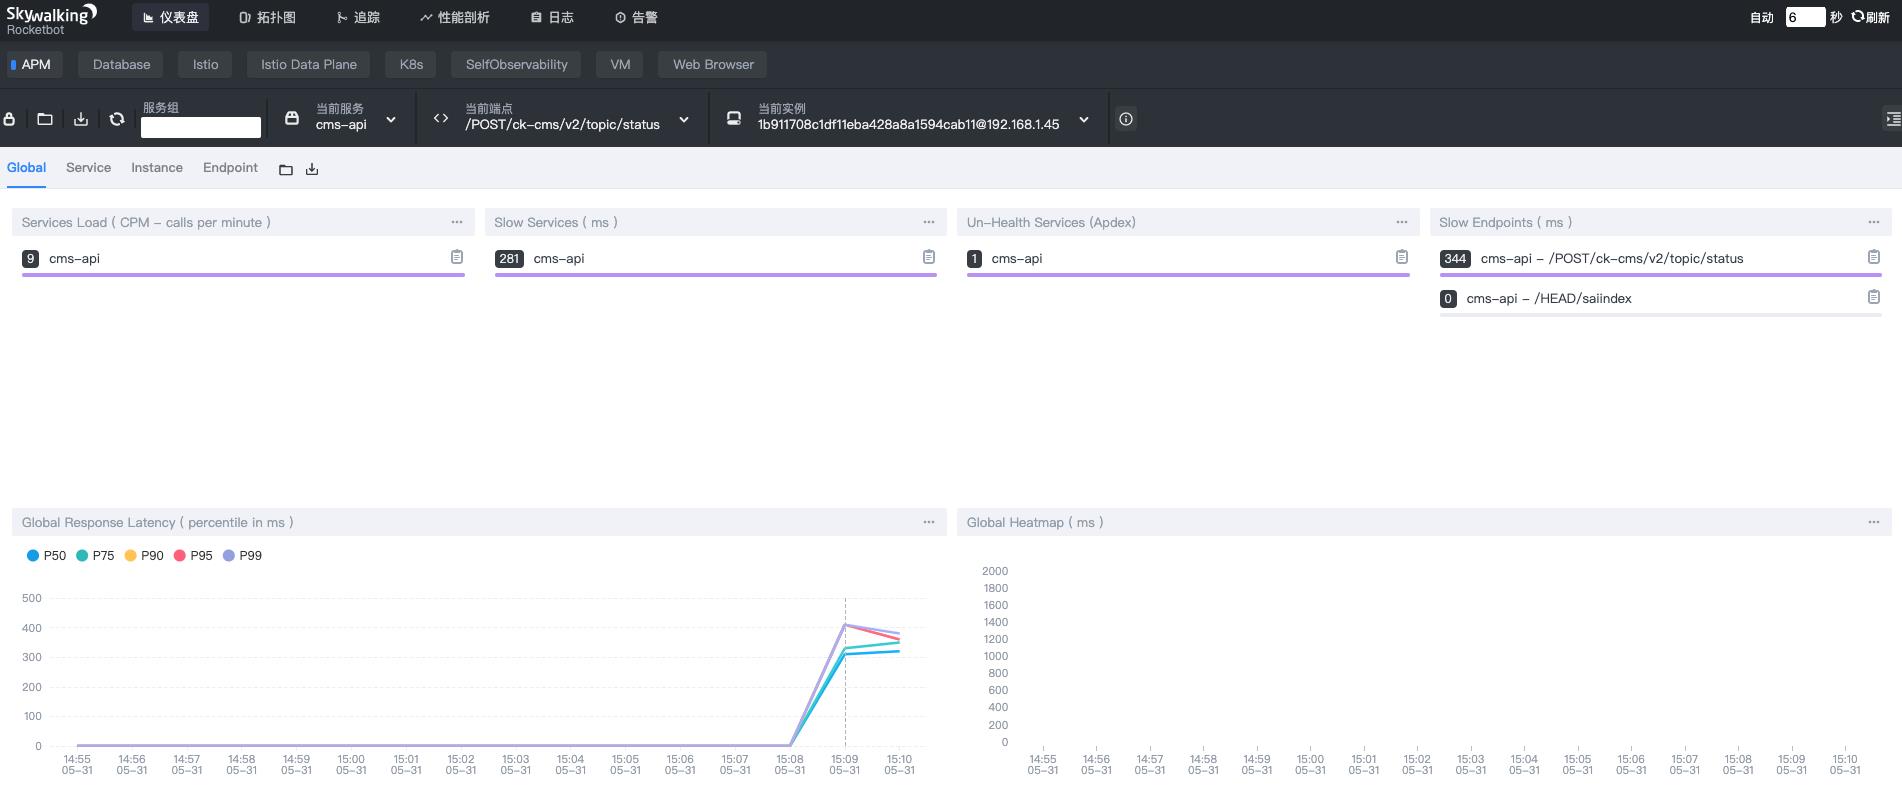Click the 服务组 service group input
Image resolution: width=1902 pixels, height=808 pixels.
[201, 127]
